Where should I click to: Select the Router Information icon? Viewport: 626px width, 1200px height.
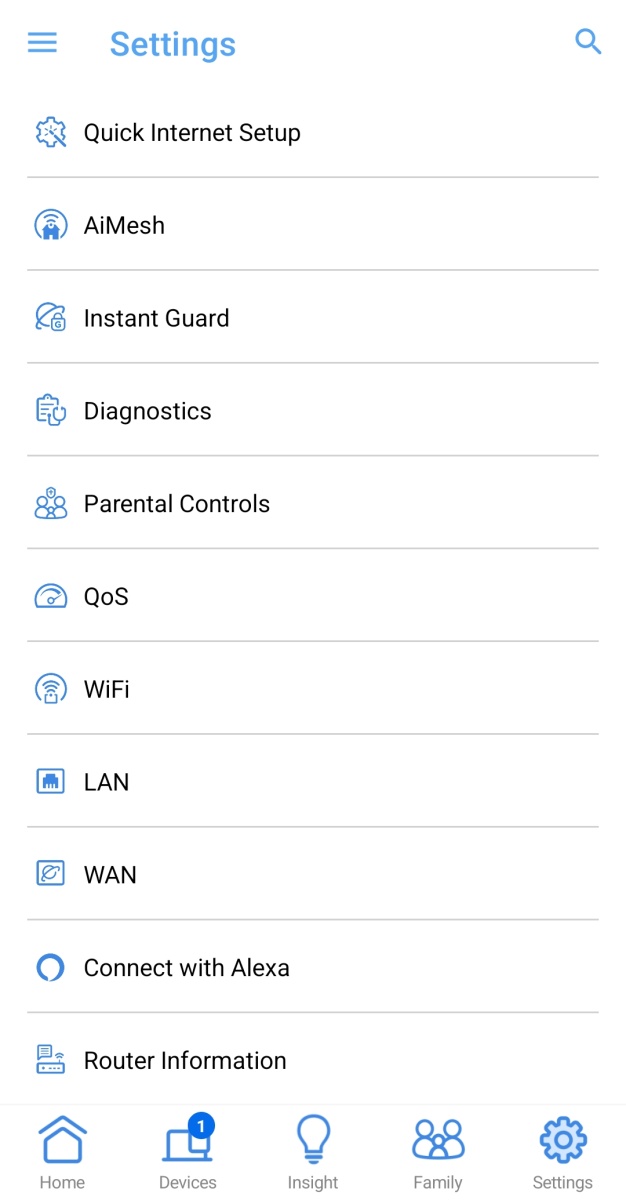tap(50, 1060)
